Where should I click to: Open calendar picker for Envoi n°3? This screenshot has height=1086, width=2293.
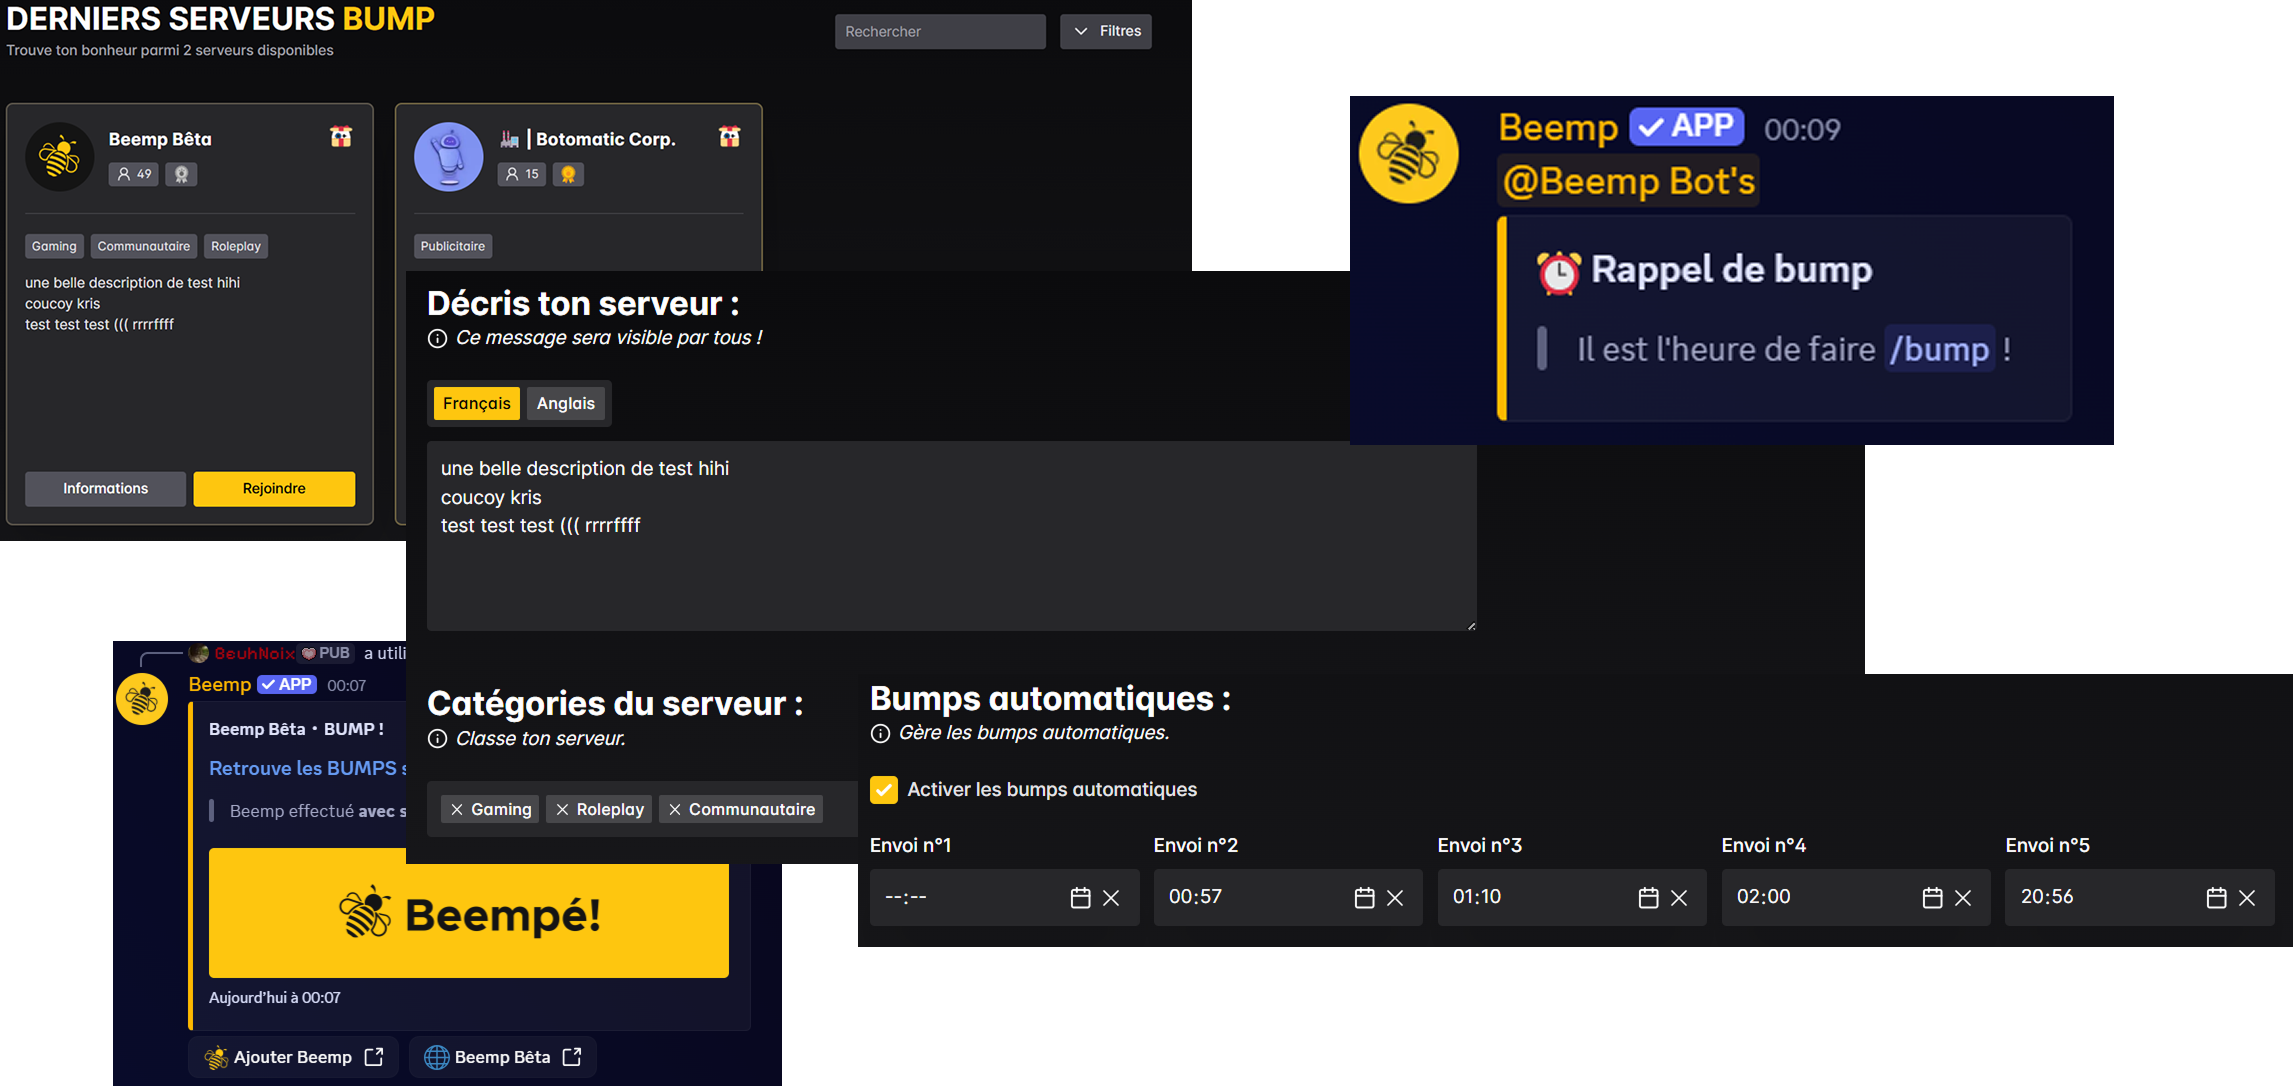click(1648, 898)
